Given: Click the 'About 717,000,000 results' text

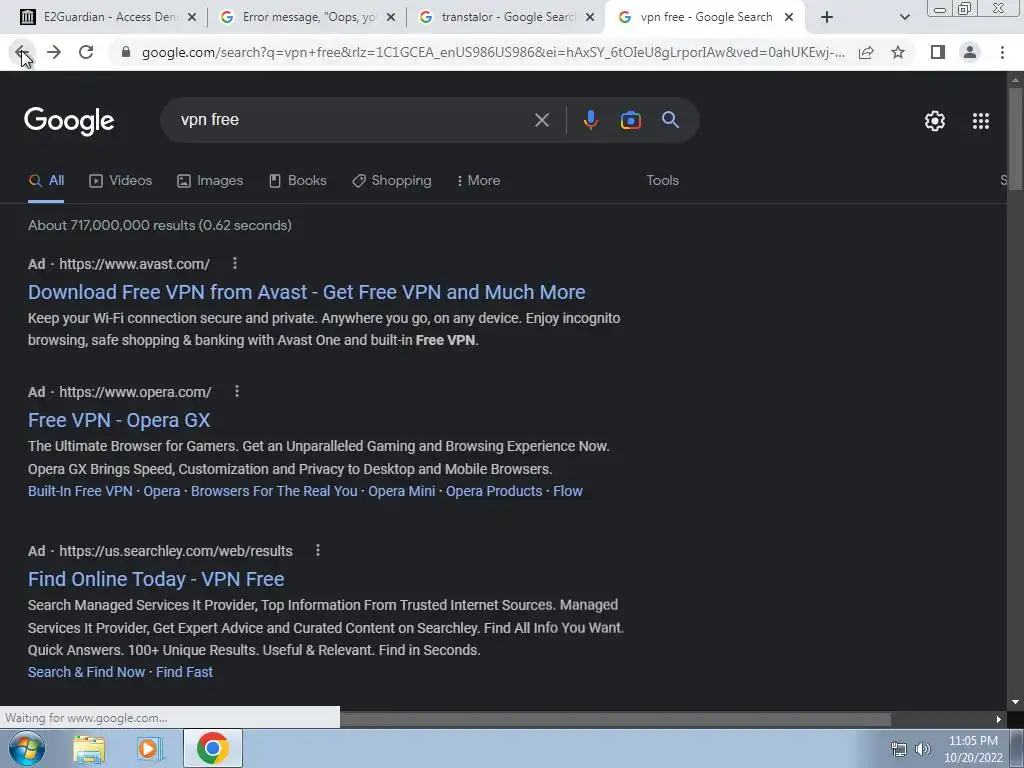Looking at the screenshot, I should click(159, 225).
